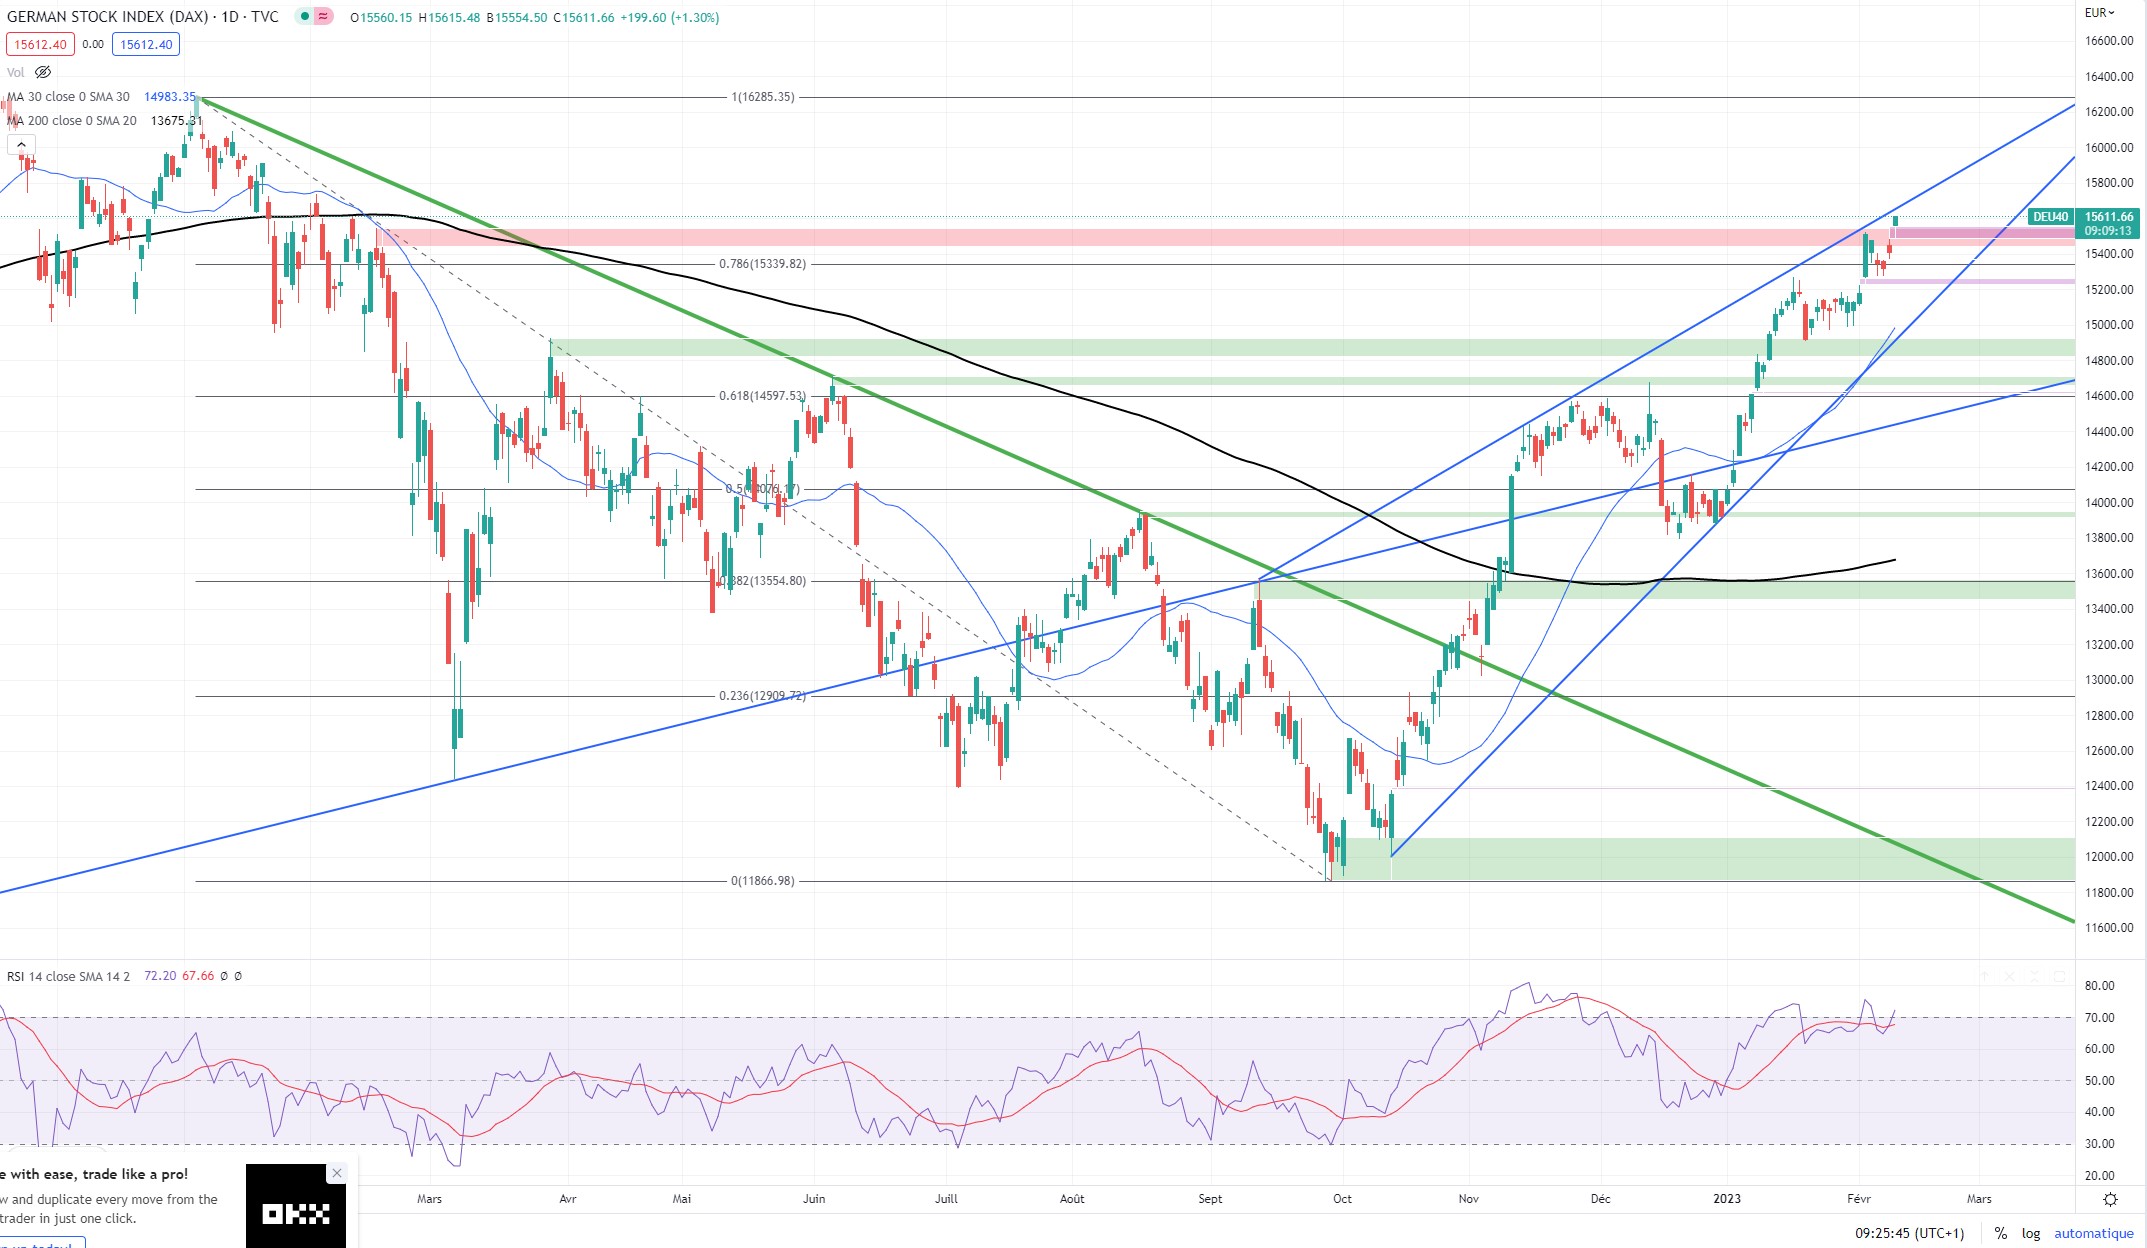Select the MA 30 close indicator label
Viewport: 2147px width, 1248px height.
point(68,97)
